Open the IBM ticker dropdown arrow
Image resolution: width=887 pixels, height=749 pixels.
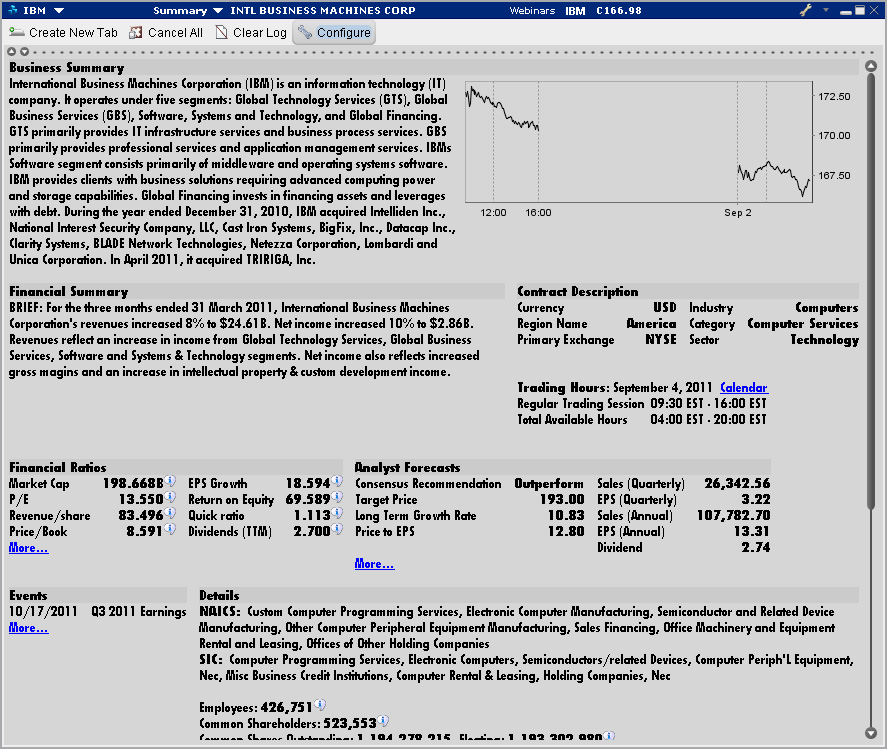[x=59, y=10]
